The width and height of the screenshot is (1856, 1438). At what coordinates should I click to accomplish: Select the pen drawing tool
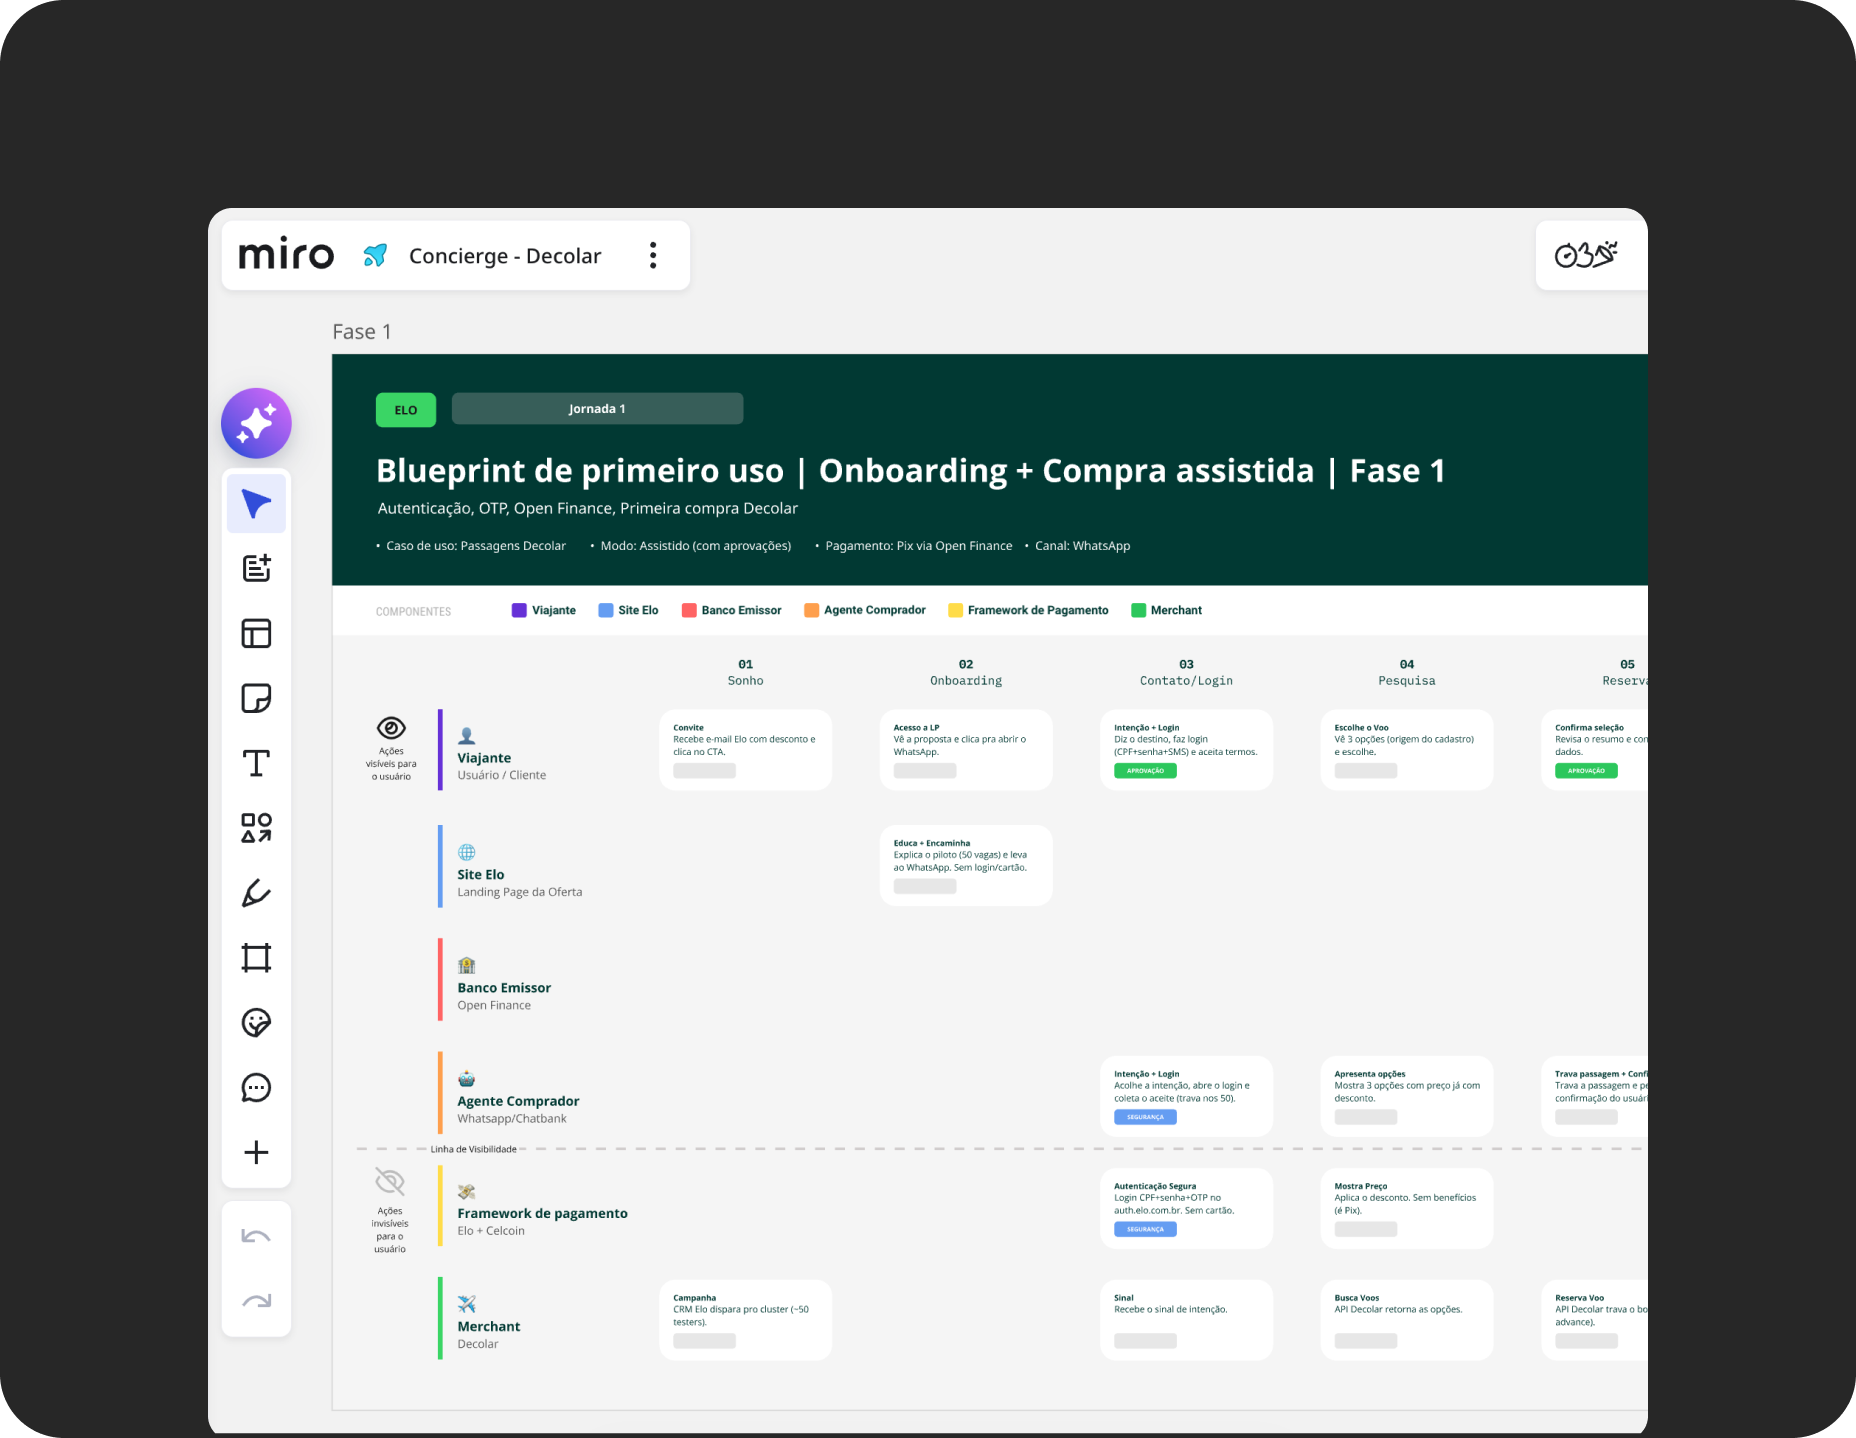[x=256, y=893]
